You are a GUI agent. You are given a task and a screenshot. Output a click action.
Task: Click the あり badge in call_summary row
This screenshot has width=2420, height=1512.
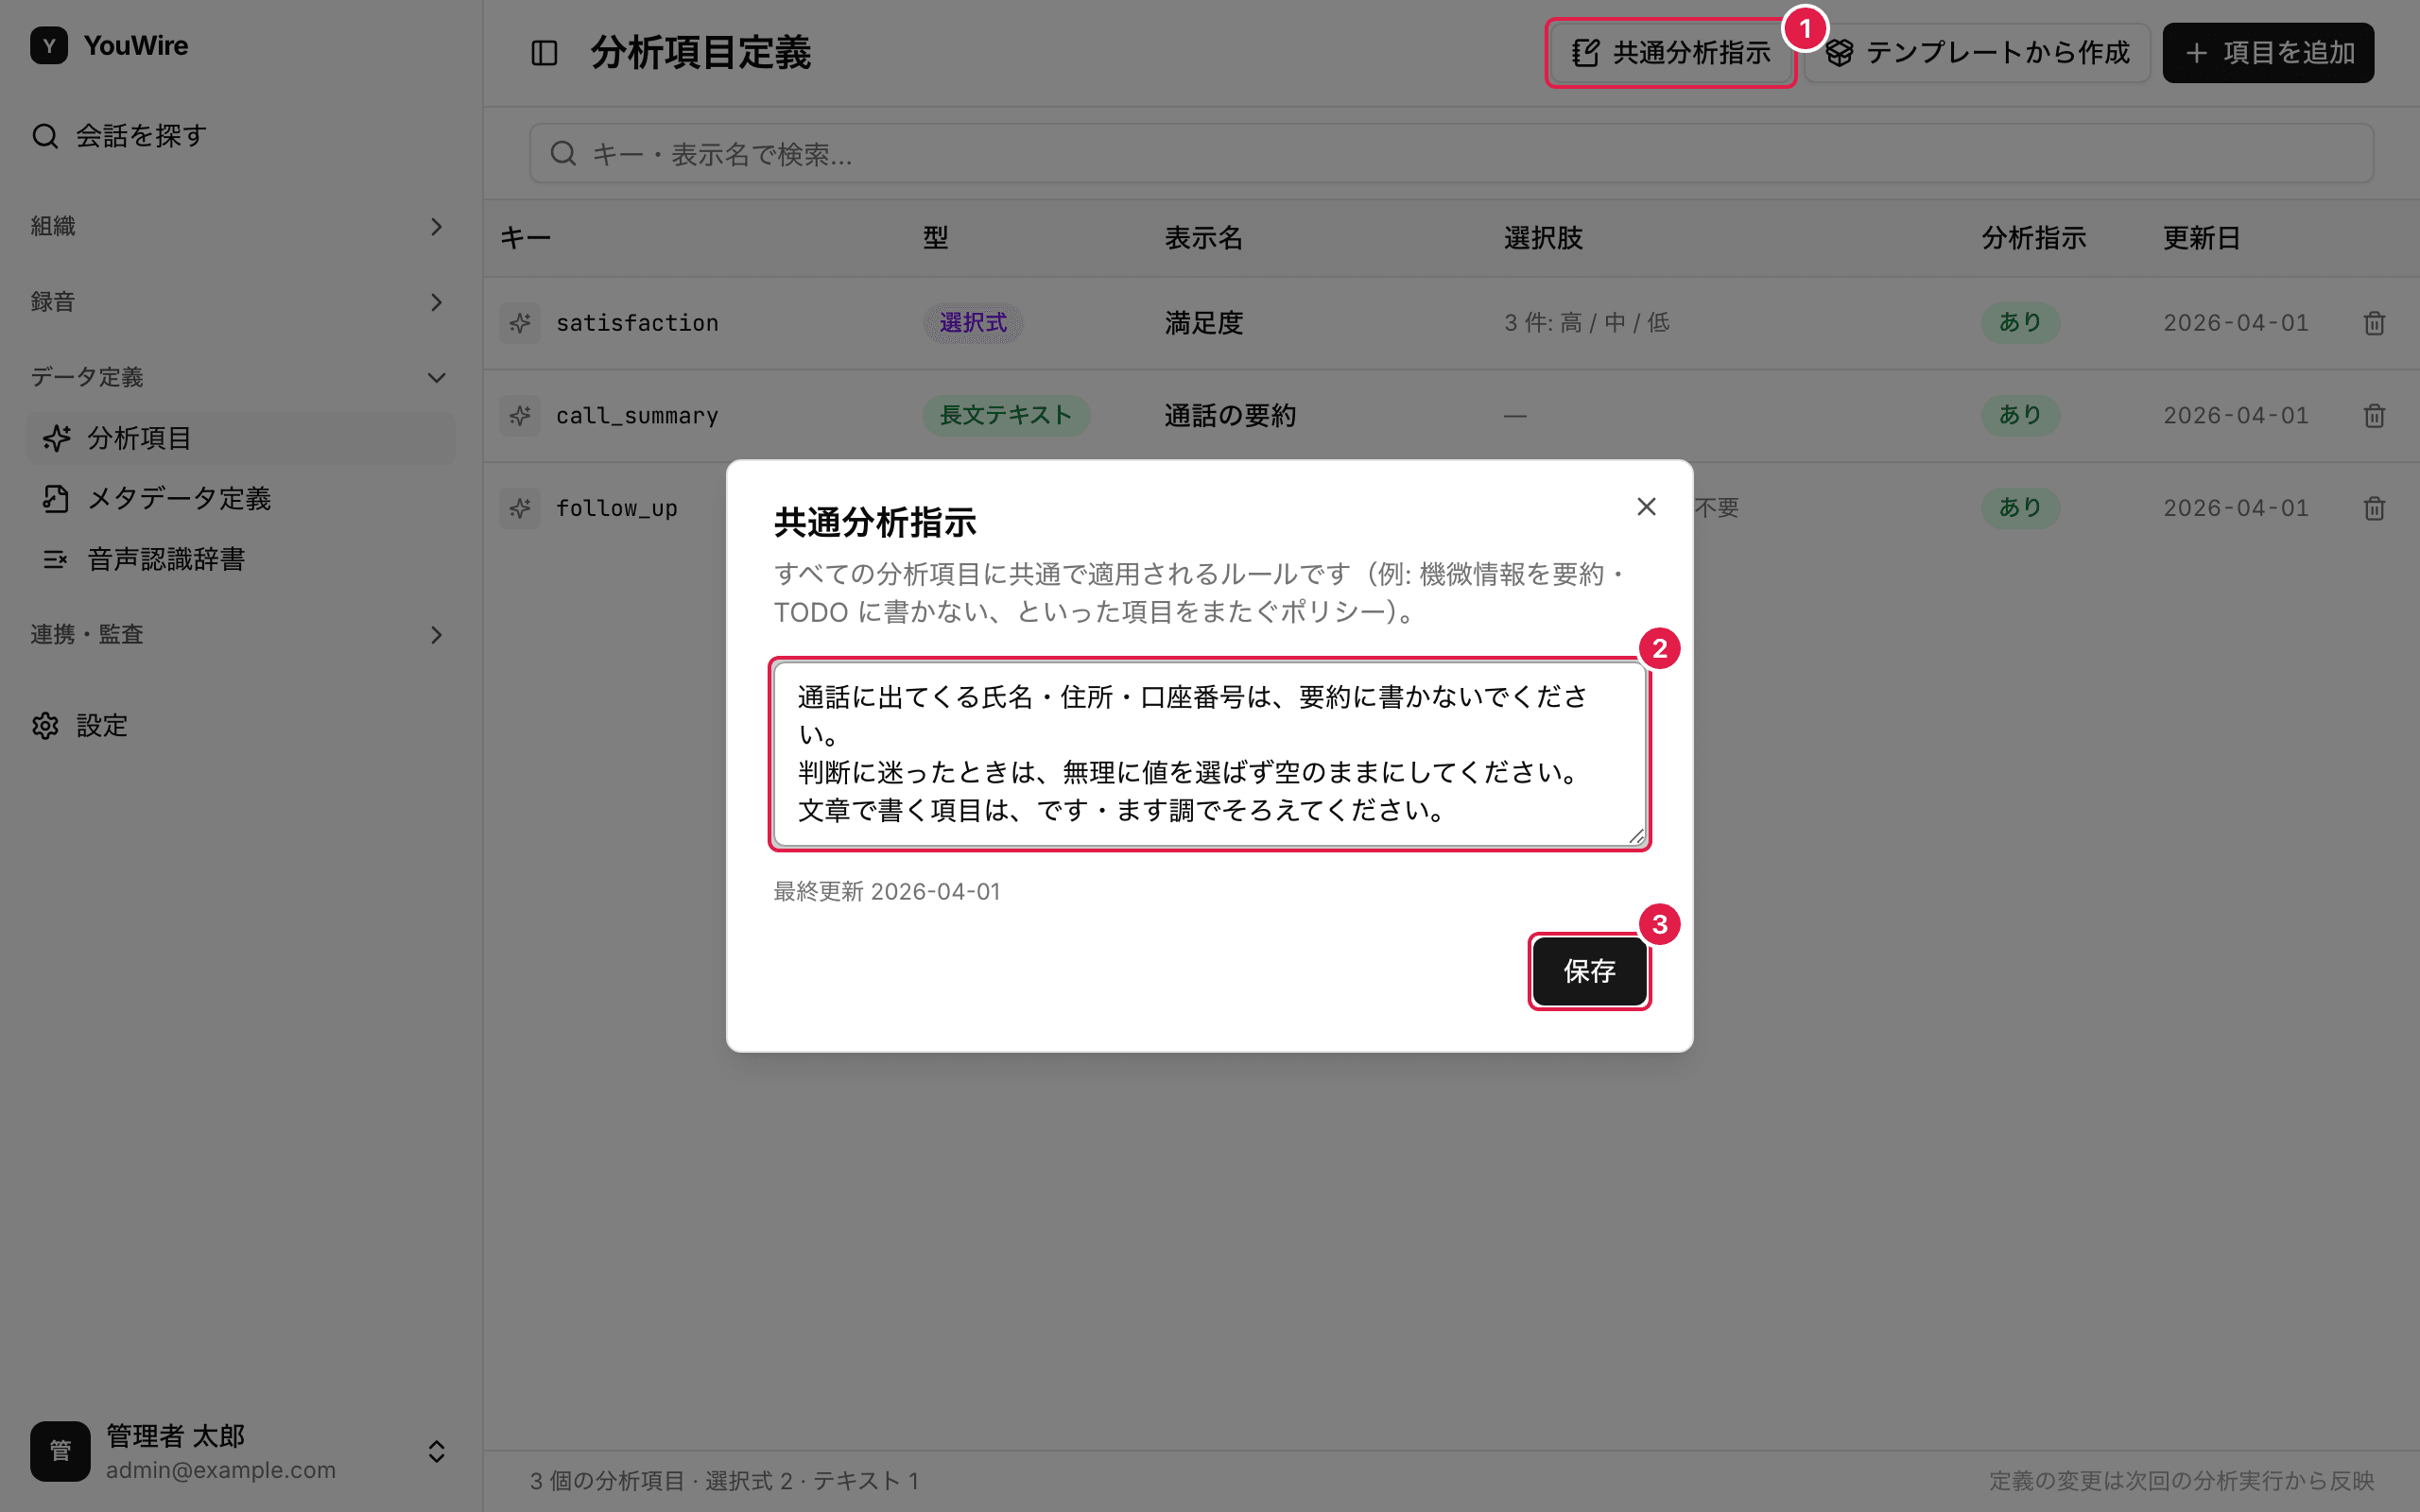click(2020, 416)
